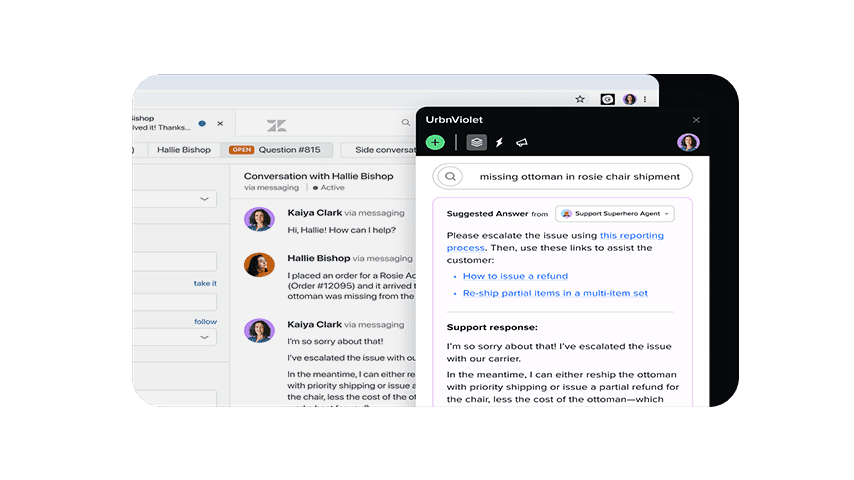Open the browser three-dot menu

coord(647,99)
